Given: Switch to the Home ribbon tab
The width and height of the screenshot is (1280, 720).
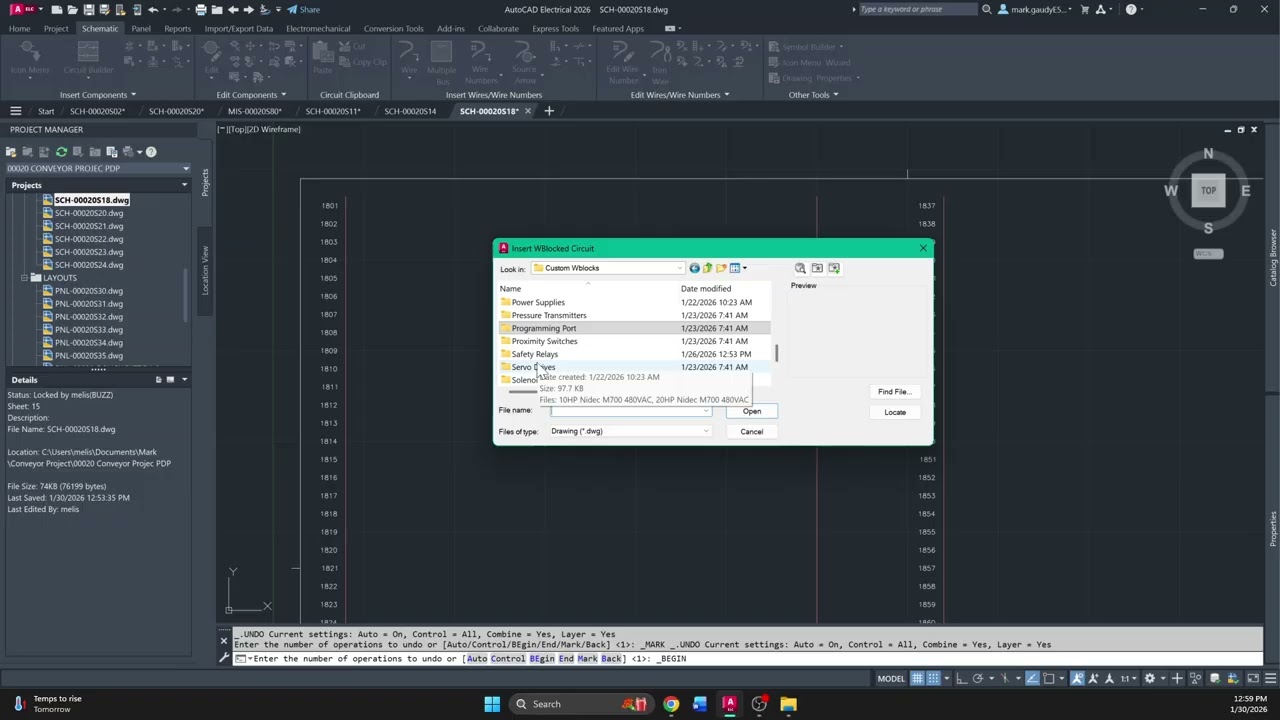Looking at the screenshot, I should tap(19, 28).
